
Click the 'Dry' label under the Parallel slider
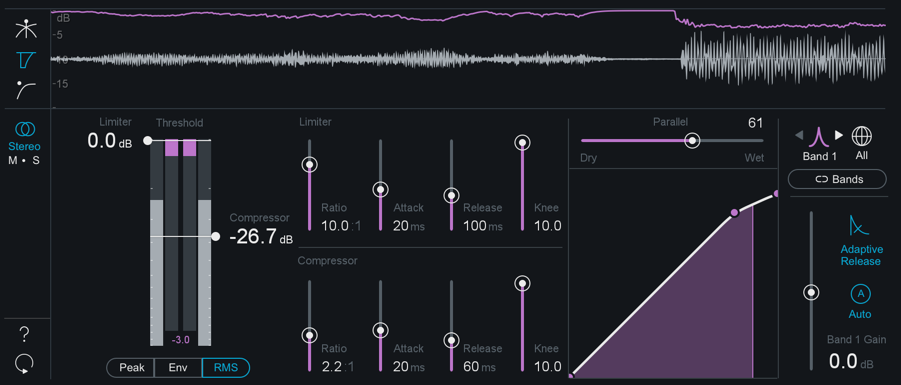coord(589,159)
